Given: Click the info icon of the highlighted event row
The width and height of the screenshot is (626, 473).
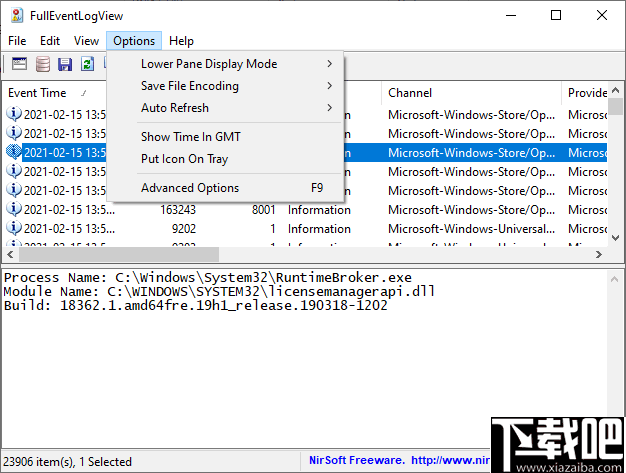Looking at the screenshot, I should pyautogui.click(x=14, y=152).
